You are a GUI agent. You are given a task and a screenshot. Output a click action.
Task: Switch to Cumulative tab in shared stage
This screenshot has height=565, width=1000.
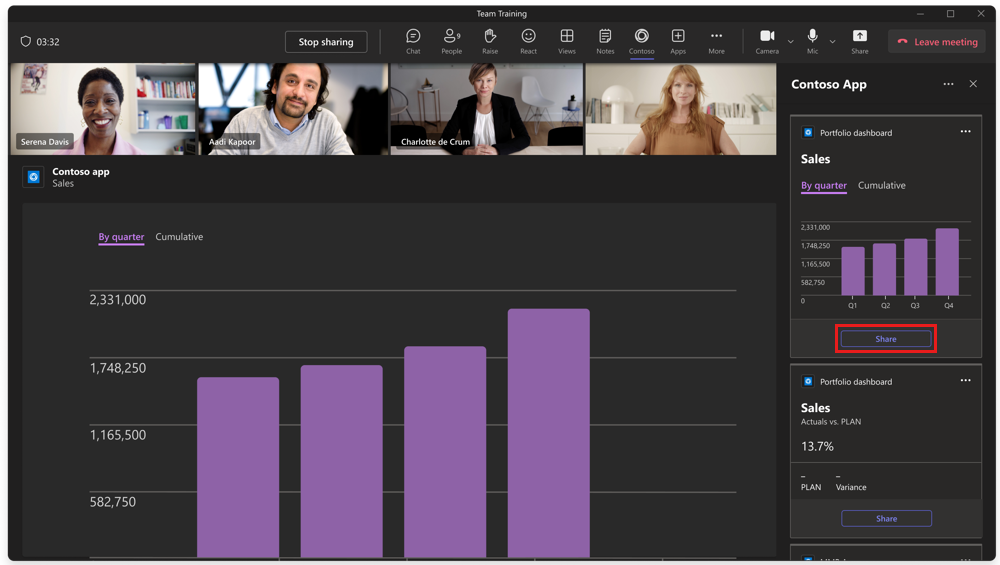pyautogui.click(x=179, y=237)
